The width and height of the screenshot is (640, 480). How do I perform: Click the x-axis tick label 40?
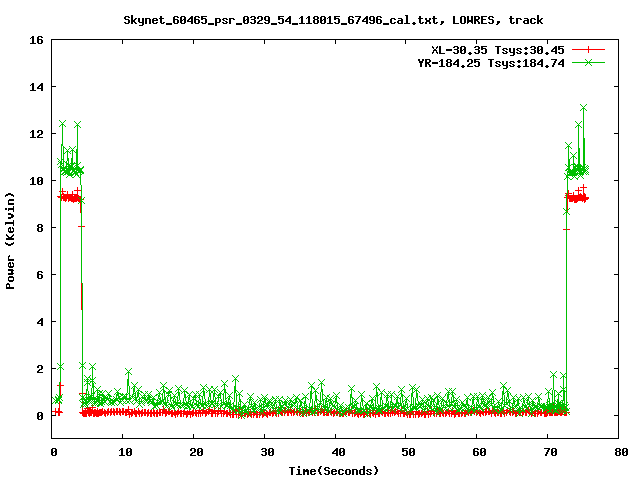pyautogui.click(x=338, y=452)
